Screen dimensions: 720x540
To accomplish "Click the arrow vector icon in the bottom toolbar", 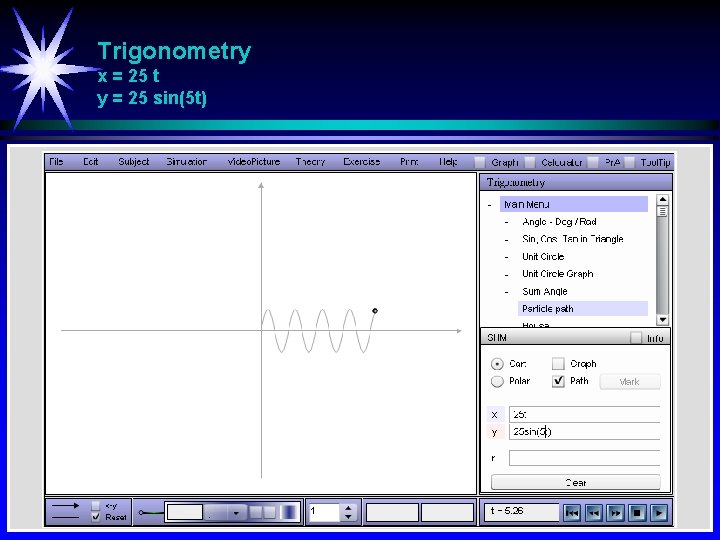I will point(65,506).
